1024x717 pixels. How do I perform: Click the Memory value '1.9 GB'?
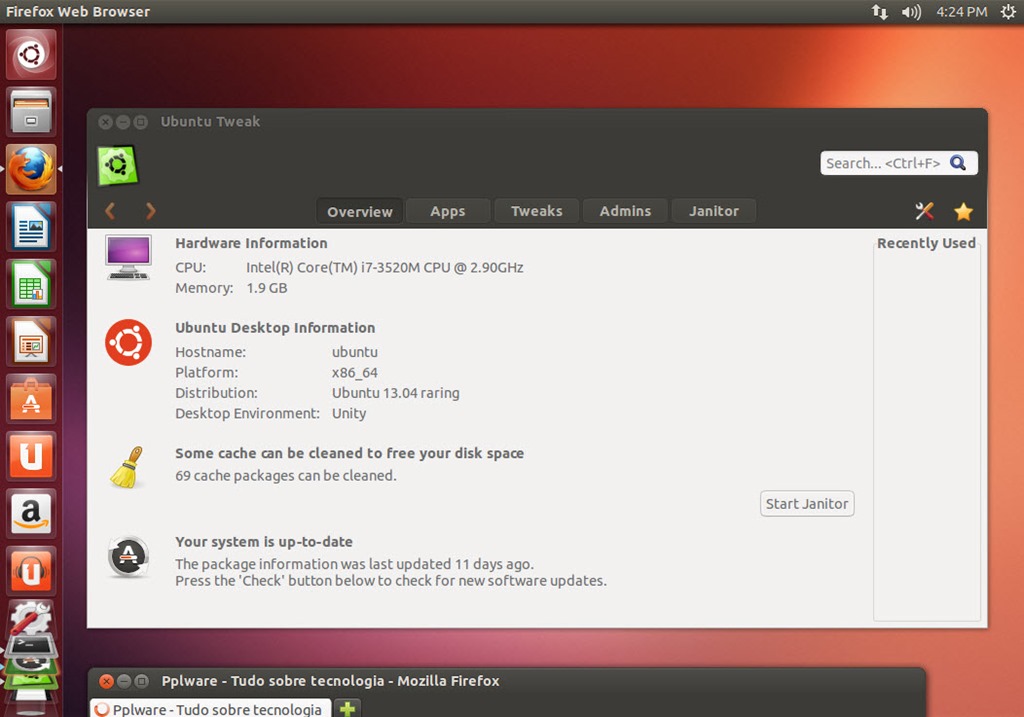(x=266, y=288)
